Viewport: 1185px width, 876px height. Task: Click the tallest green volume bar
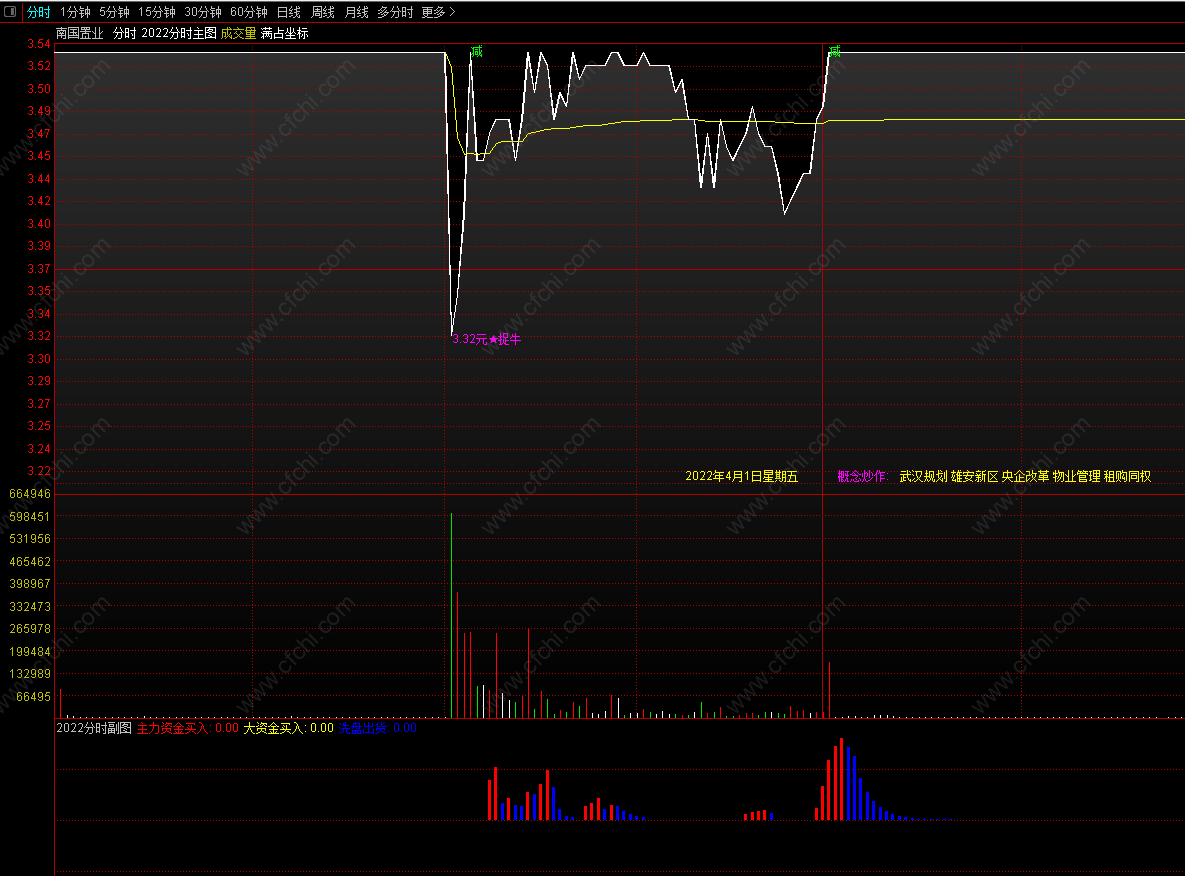(451, 615)
